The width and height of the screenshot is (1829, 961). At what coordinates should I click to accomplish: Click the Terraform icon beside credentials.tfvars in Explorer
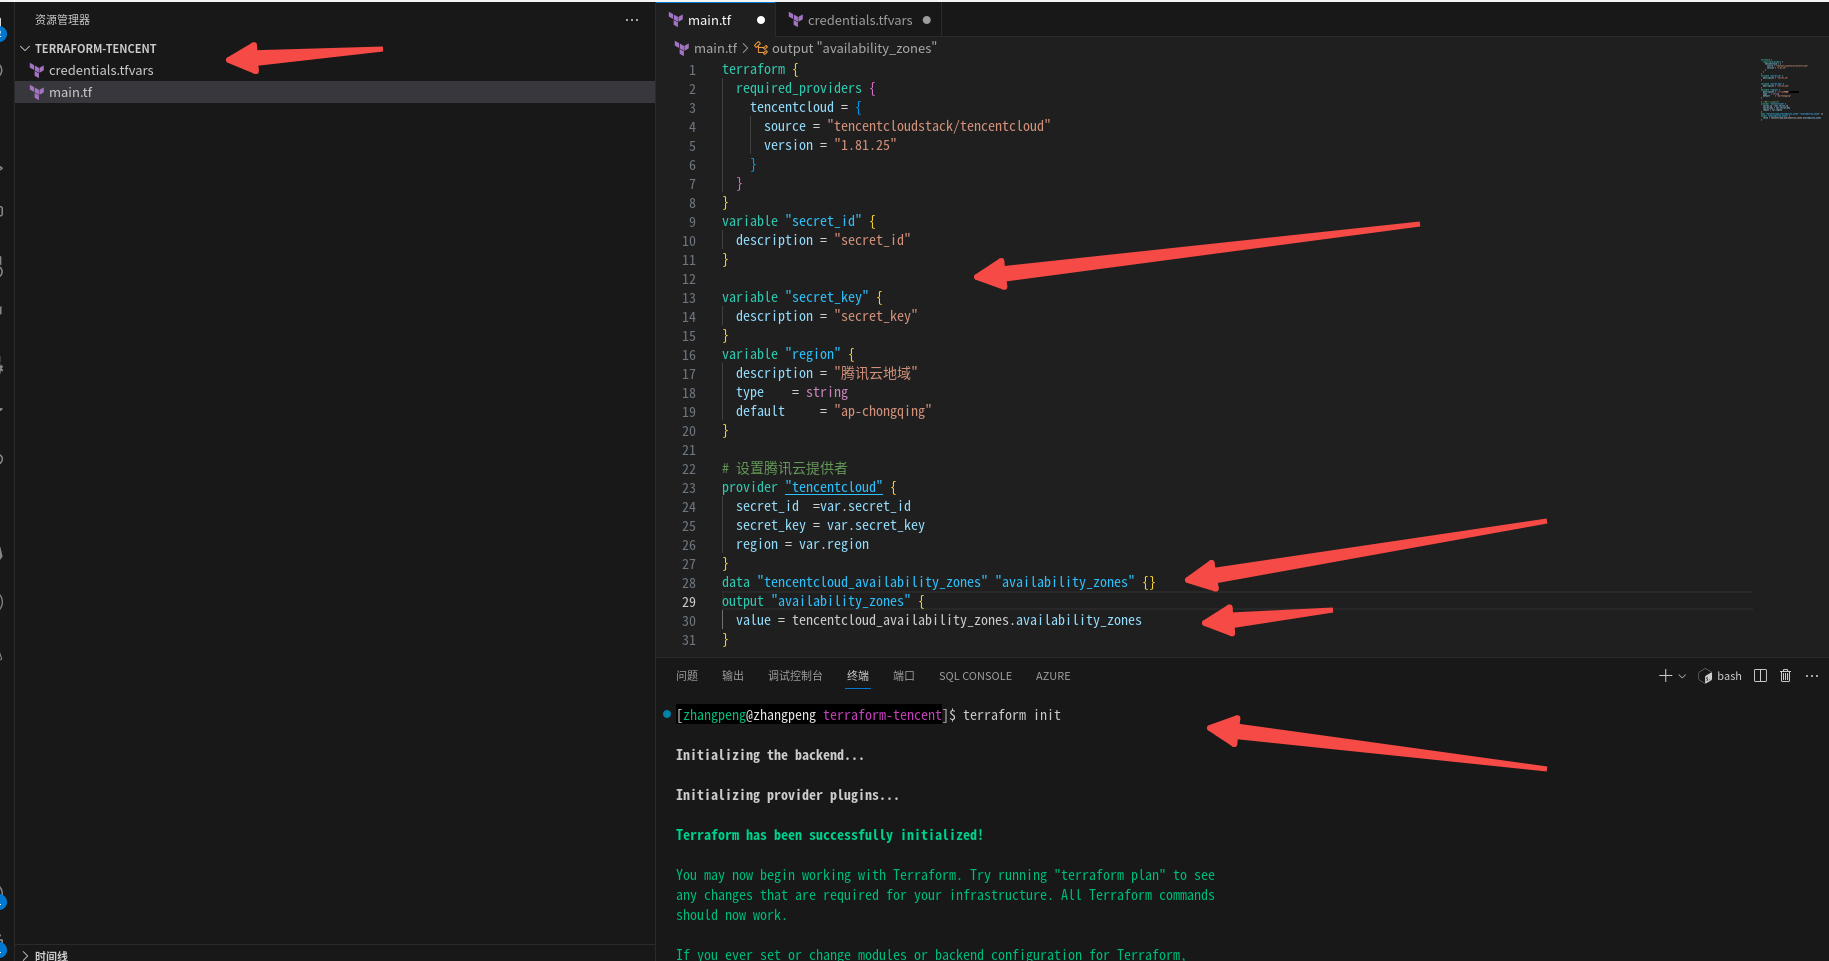(37, 70)
